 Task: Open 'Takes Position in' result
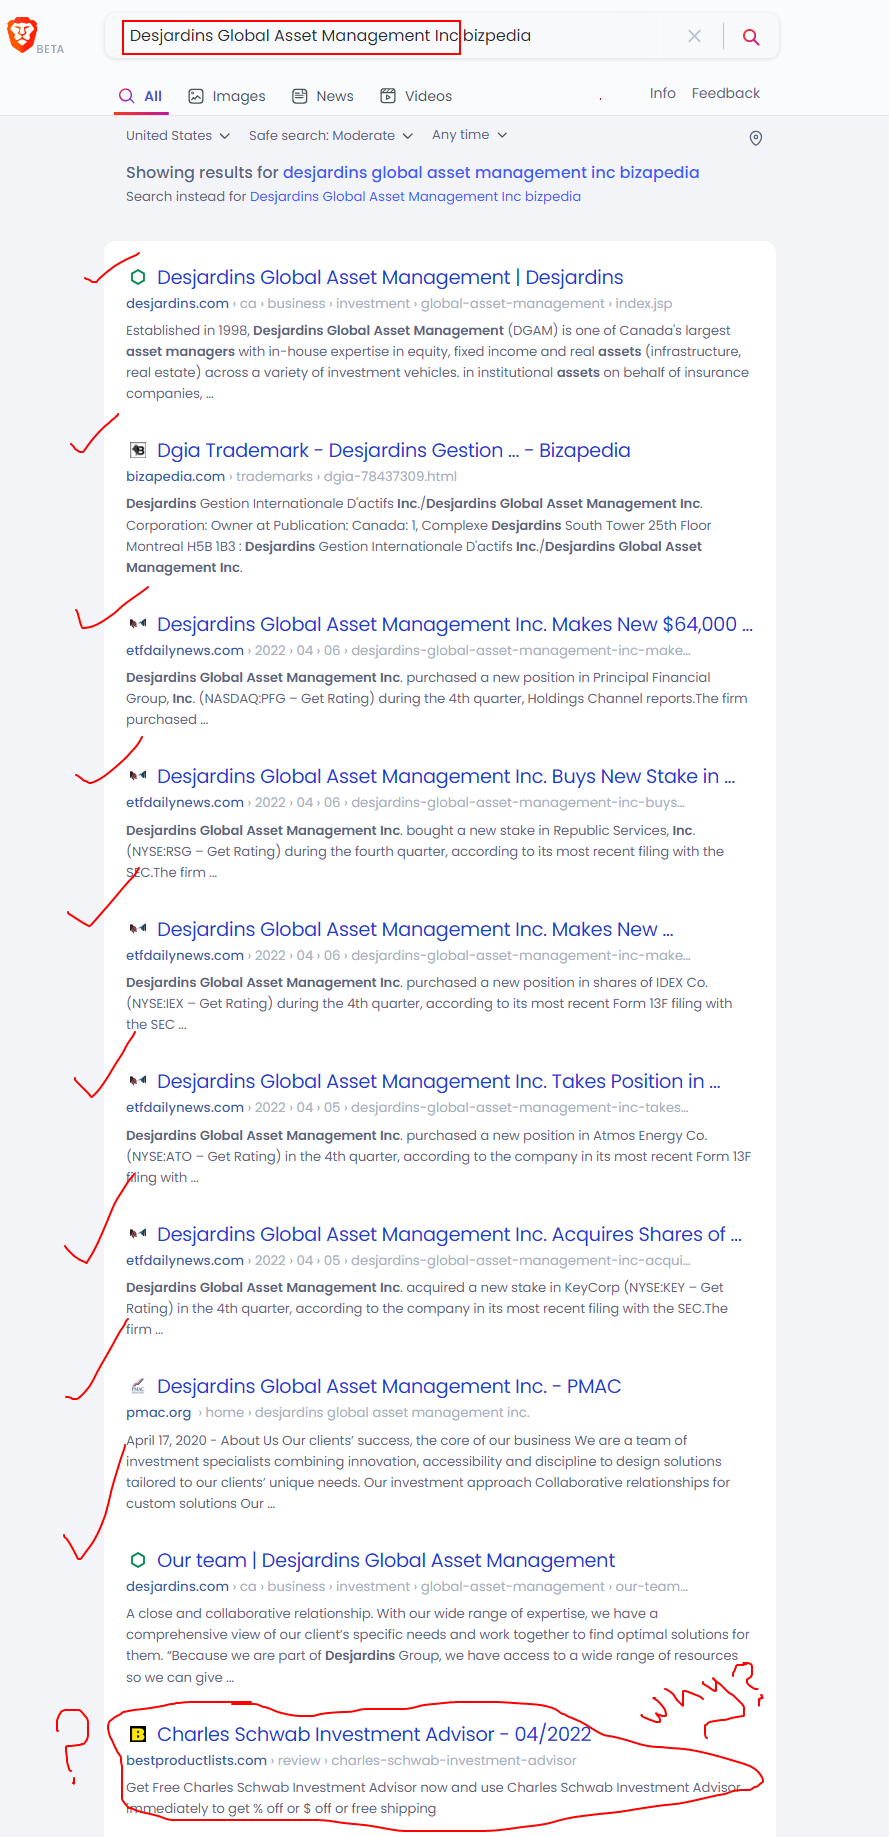(439, 1081)
